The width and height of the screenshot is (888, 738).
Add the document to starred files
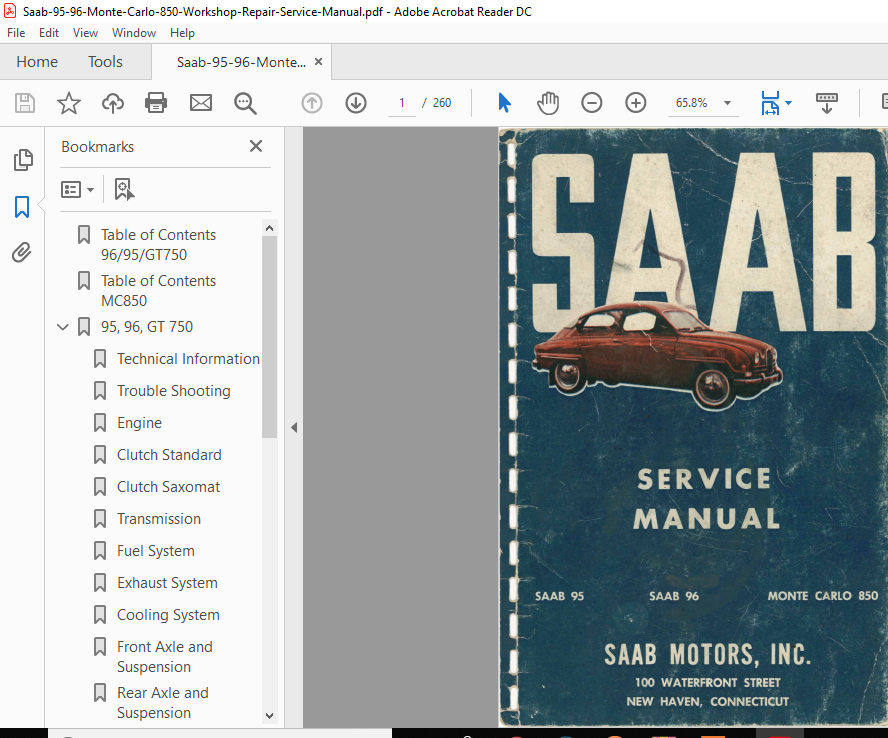pyautogui.click(x=69, y=103)
